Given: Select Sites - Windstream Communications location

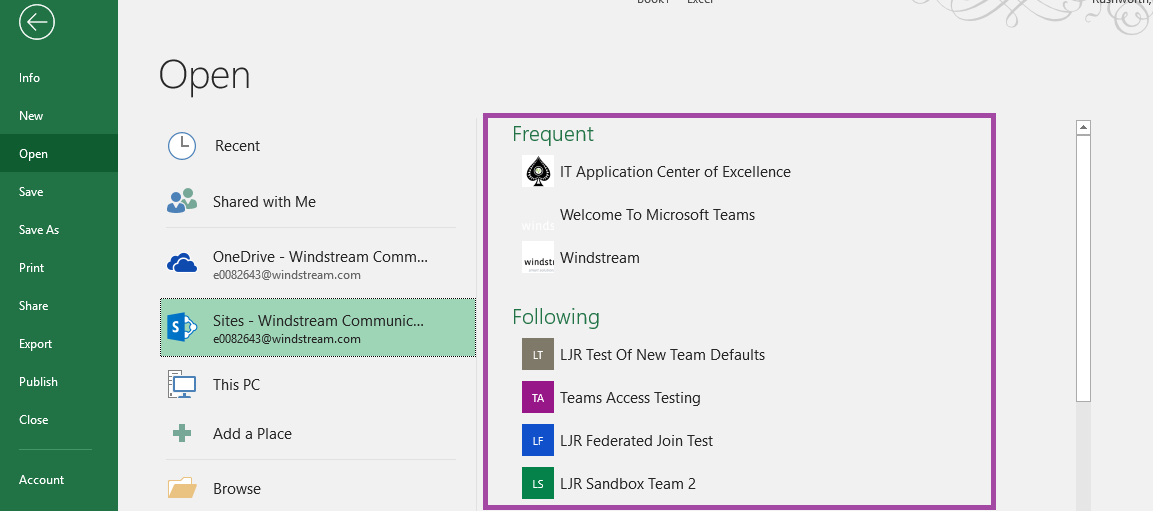Looking at the screenshot, I should [x=318, y=327].
